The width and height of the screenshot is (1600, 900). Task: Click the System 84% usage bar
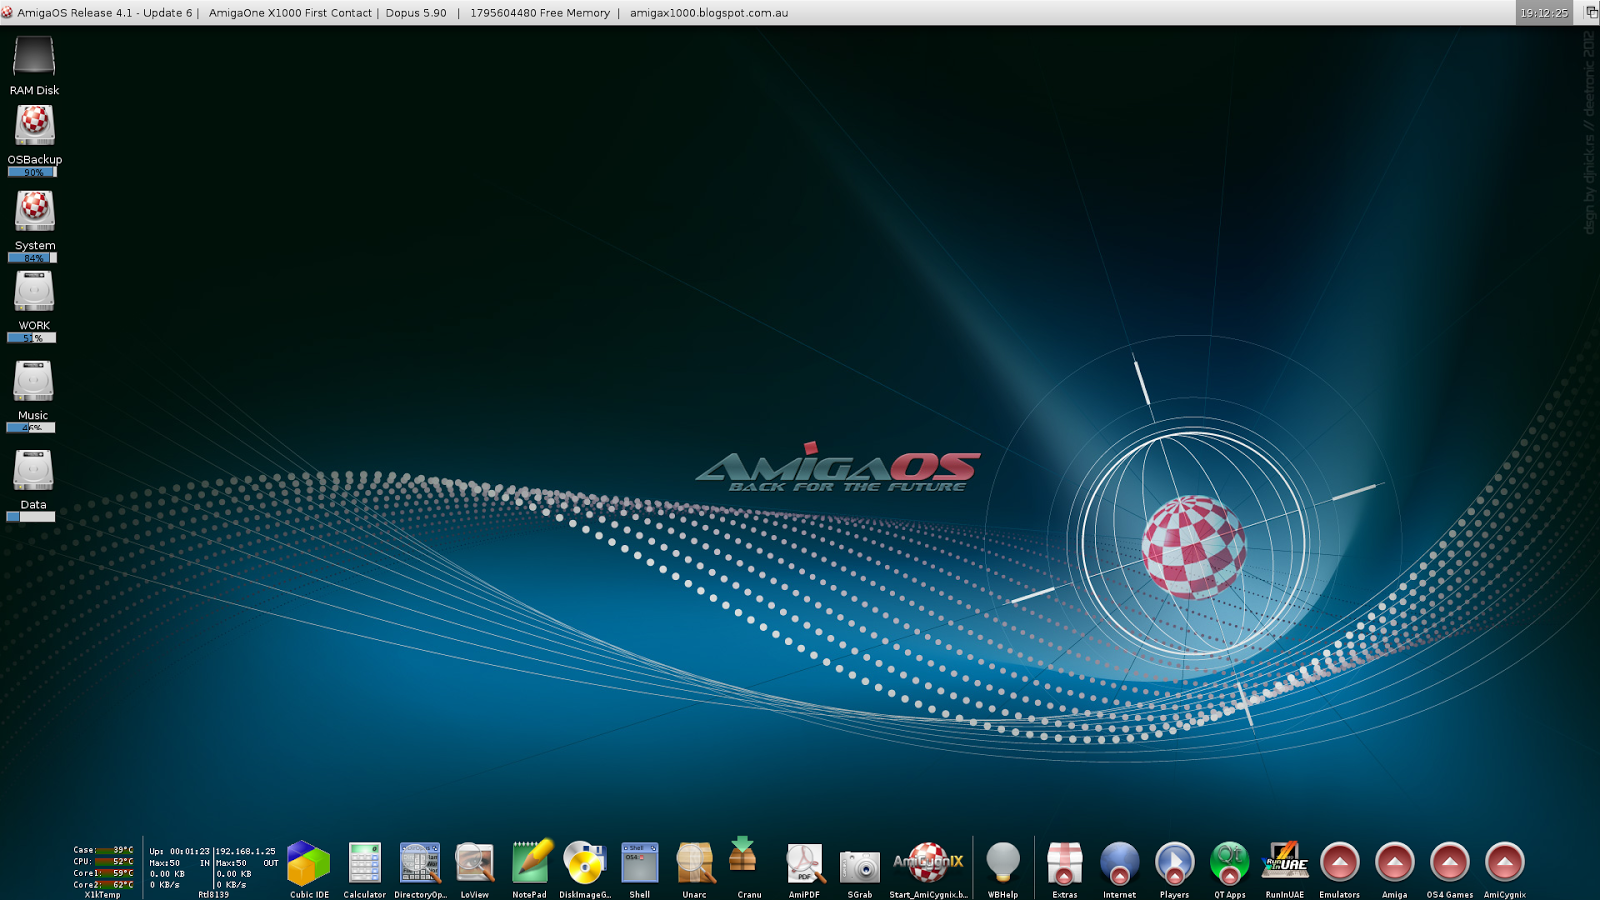33,258
